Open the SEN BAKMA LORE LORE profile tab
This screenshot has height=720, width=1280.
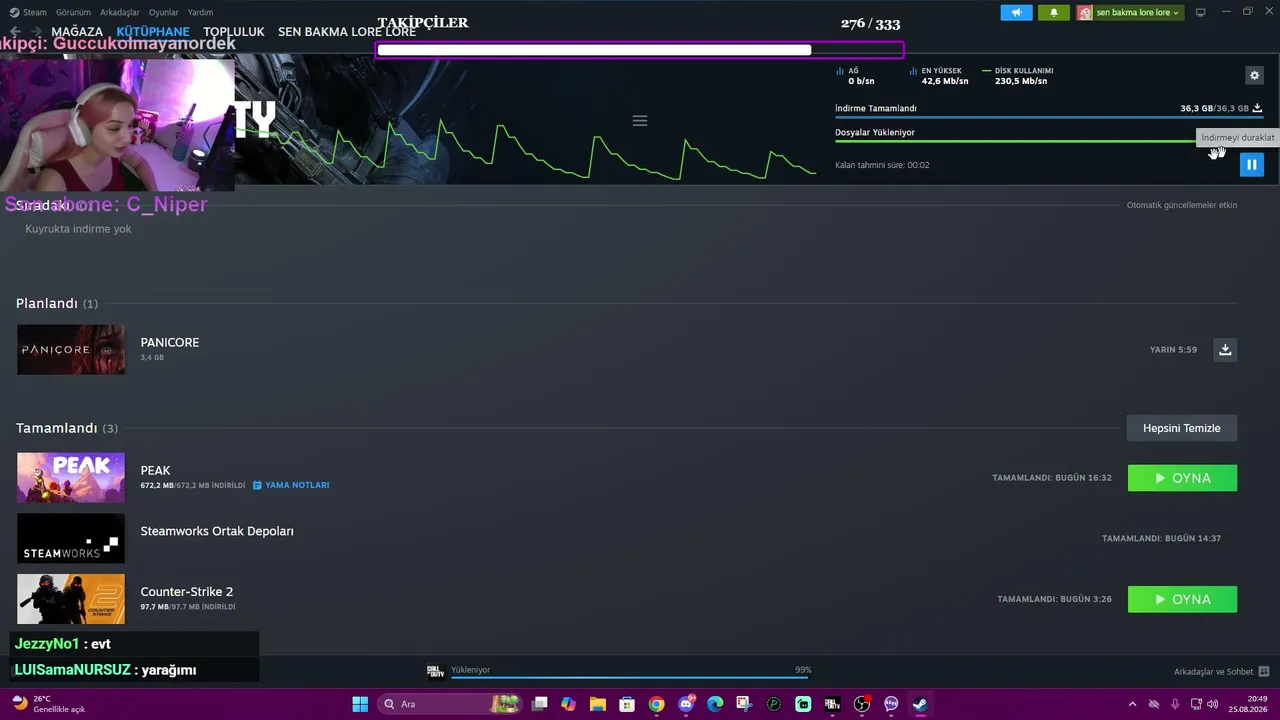(347, 32)
